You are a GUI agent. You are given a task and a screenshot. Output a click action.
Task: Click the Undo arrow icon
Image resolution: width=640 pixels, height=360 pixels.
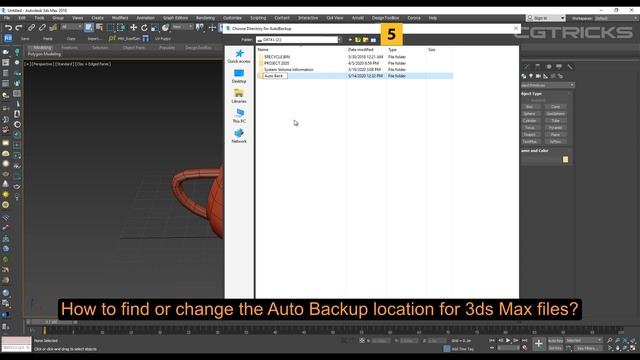point(8,28)
